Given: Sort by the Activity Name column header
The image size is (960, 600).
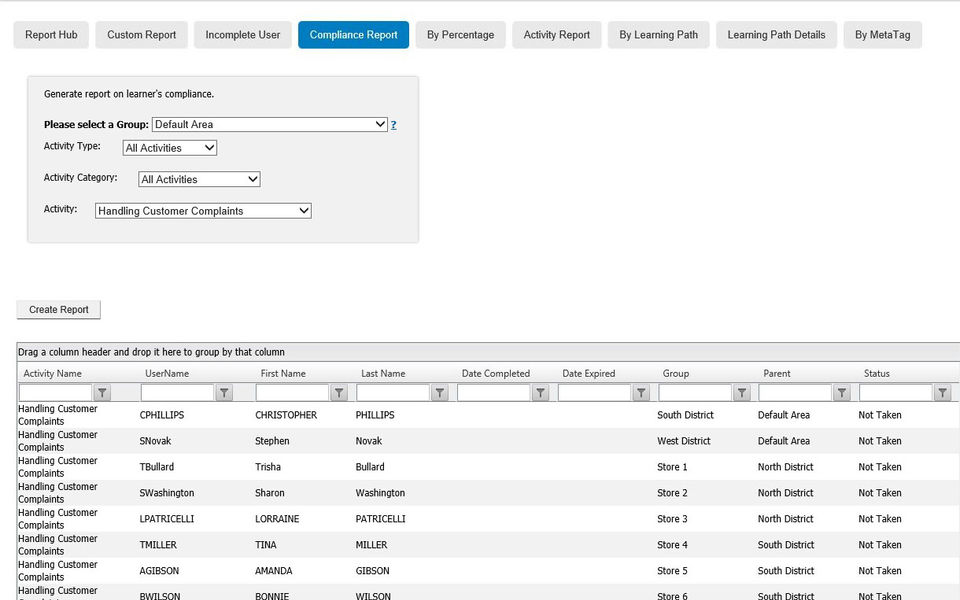Looking at the screenshot, I should 52,373.
